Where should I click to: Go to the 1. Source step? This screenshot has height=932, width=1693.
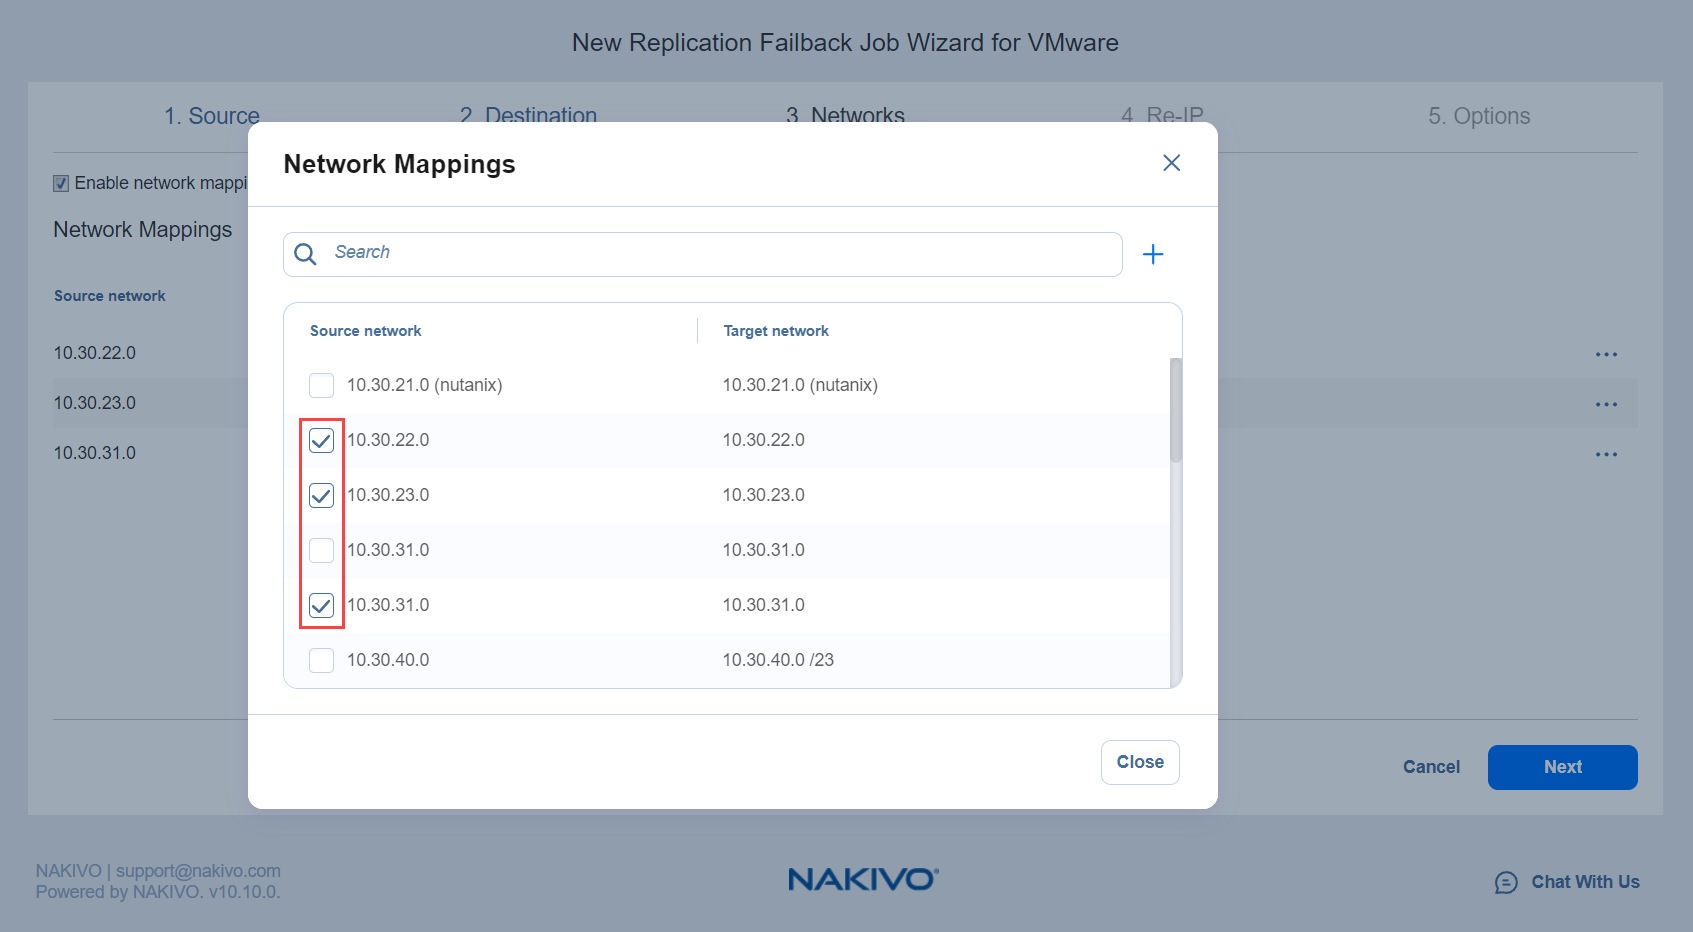coord(212,116)
